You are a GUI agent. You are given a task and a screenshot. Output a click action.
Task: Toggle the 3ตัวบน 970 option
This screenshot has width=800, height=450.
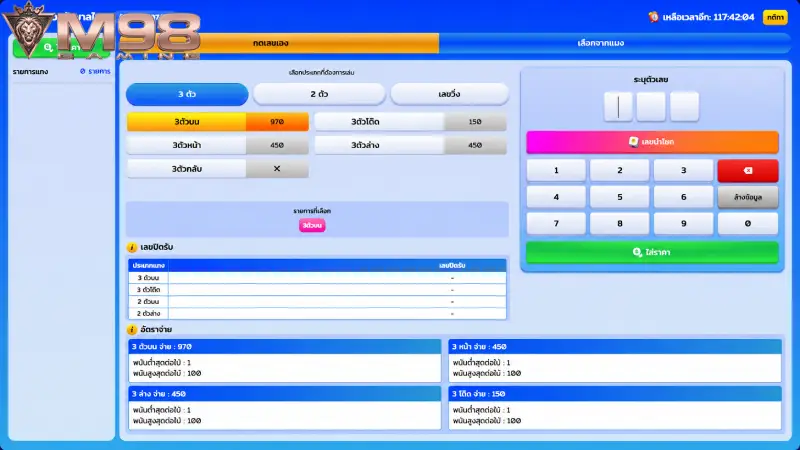tap(218, 122)
